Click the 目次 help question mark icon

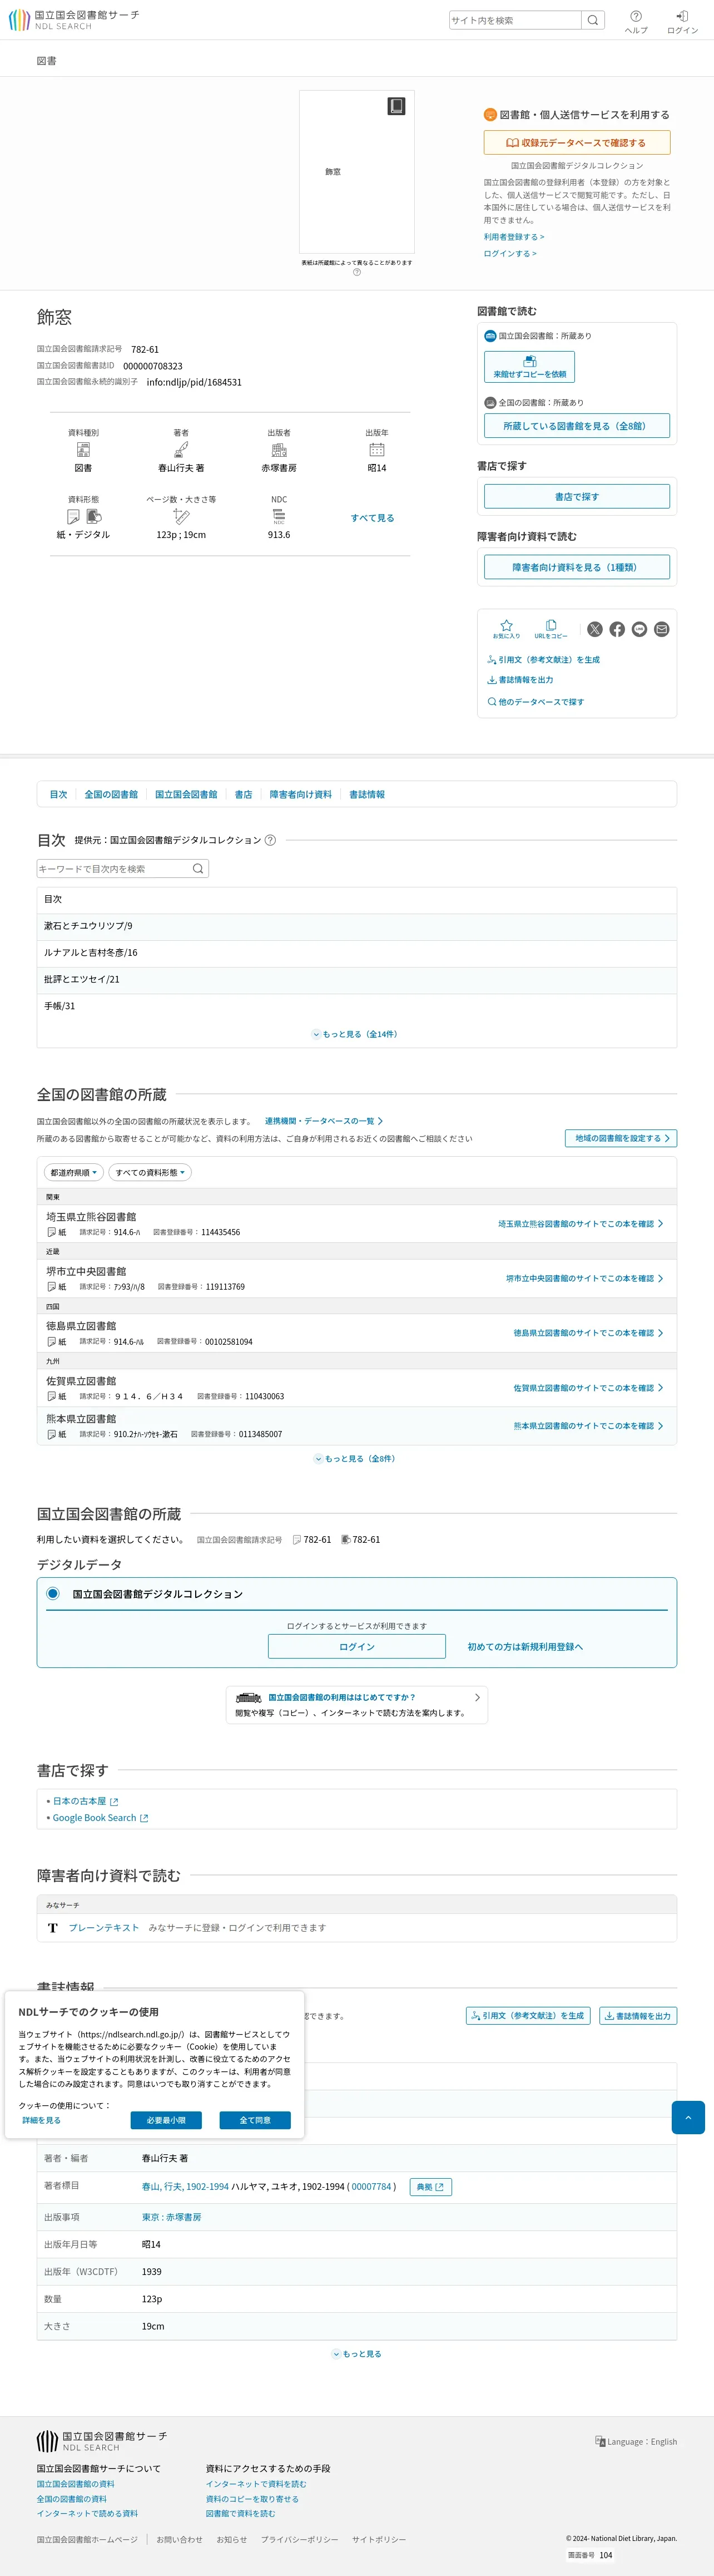click(x=270, y=840)
